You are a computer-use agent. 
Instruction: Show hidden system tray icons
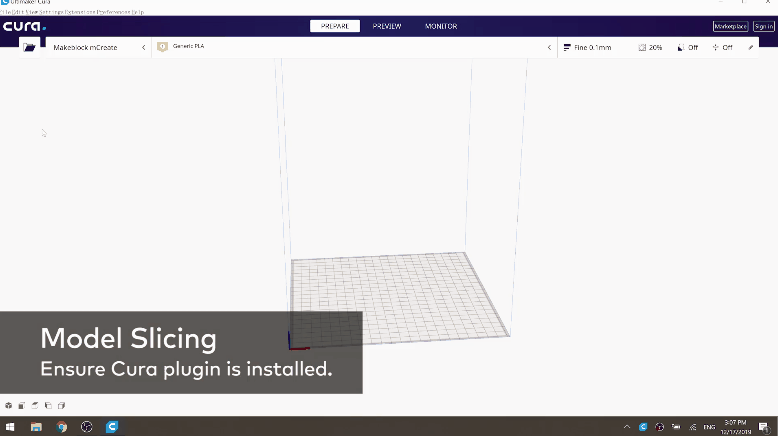627,427
